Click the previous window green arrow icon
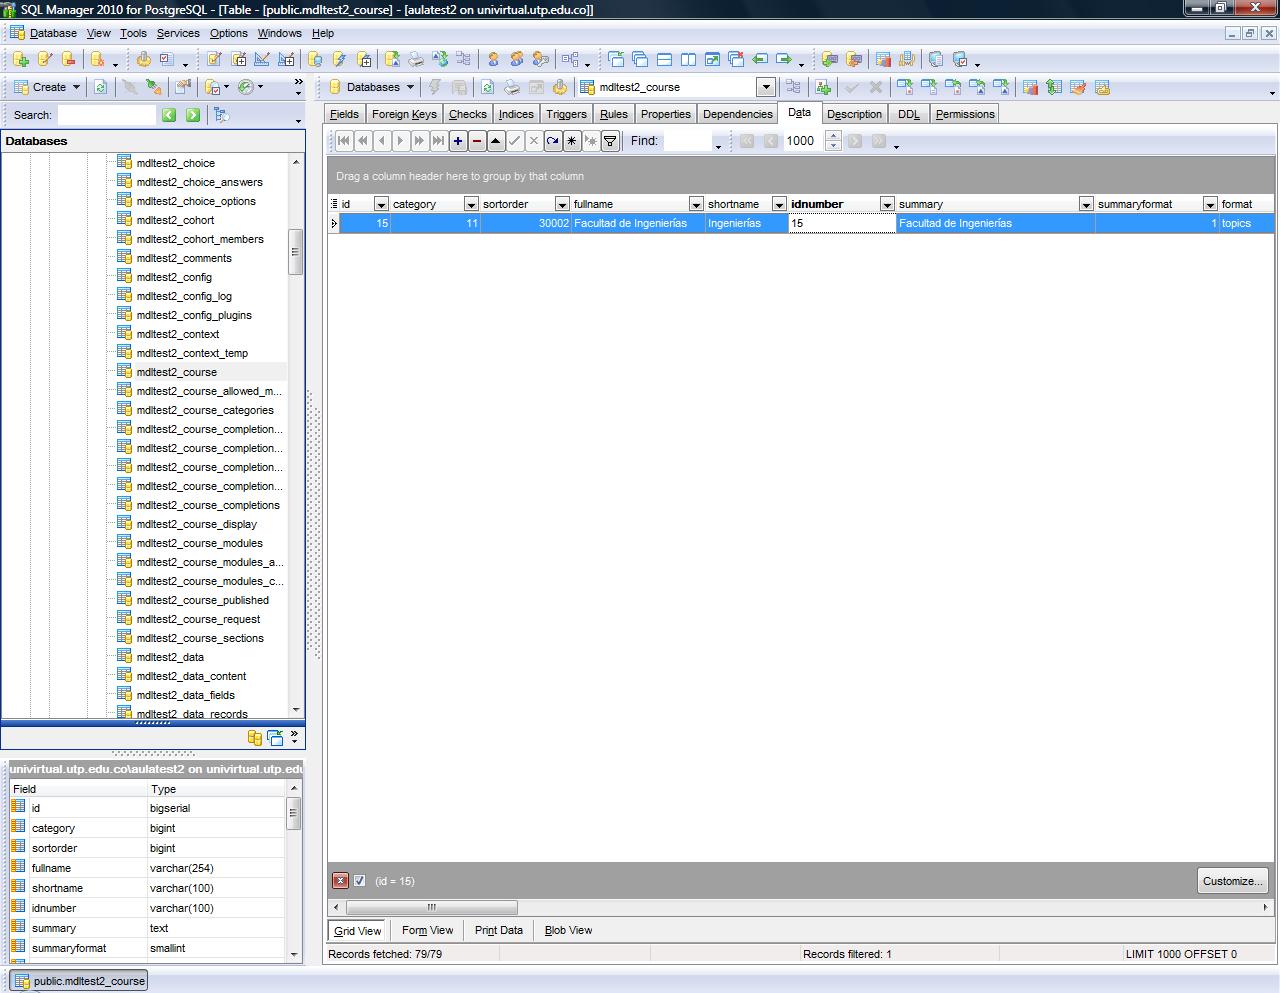Screen dimensions: 1284x993 pos(760,60)
